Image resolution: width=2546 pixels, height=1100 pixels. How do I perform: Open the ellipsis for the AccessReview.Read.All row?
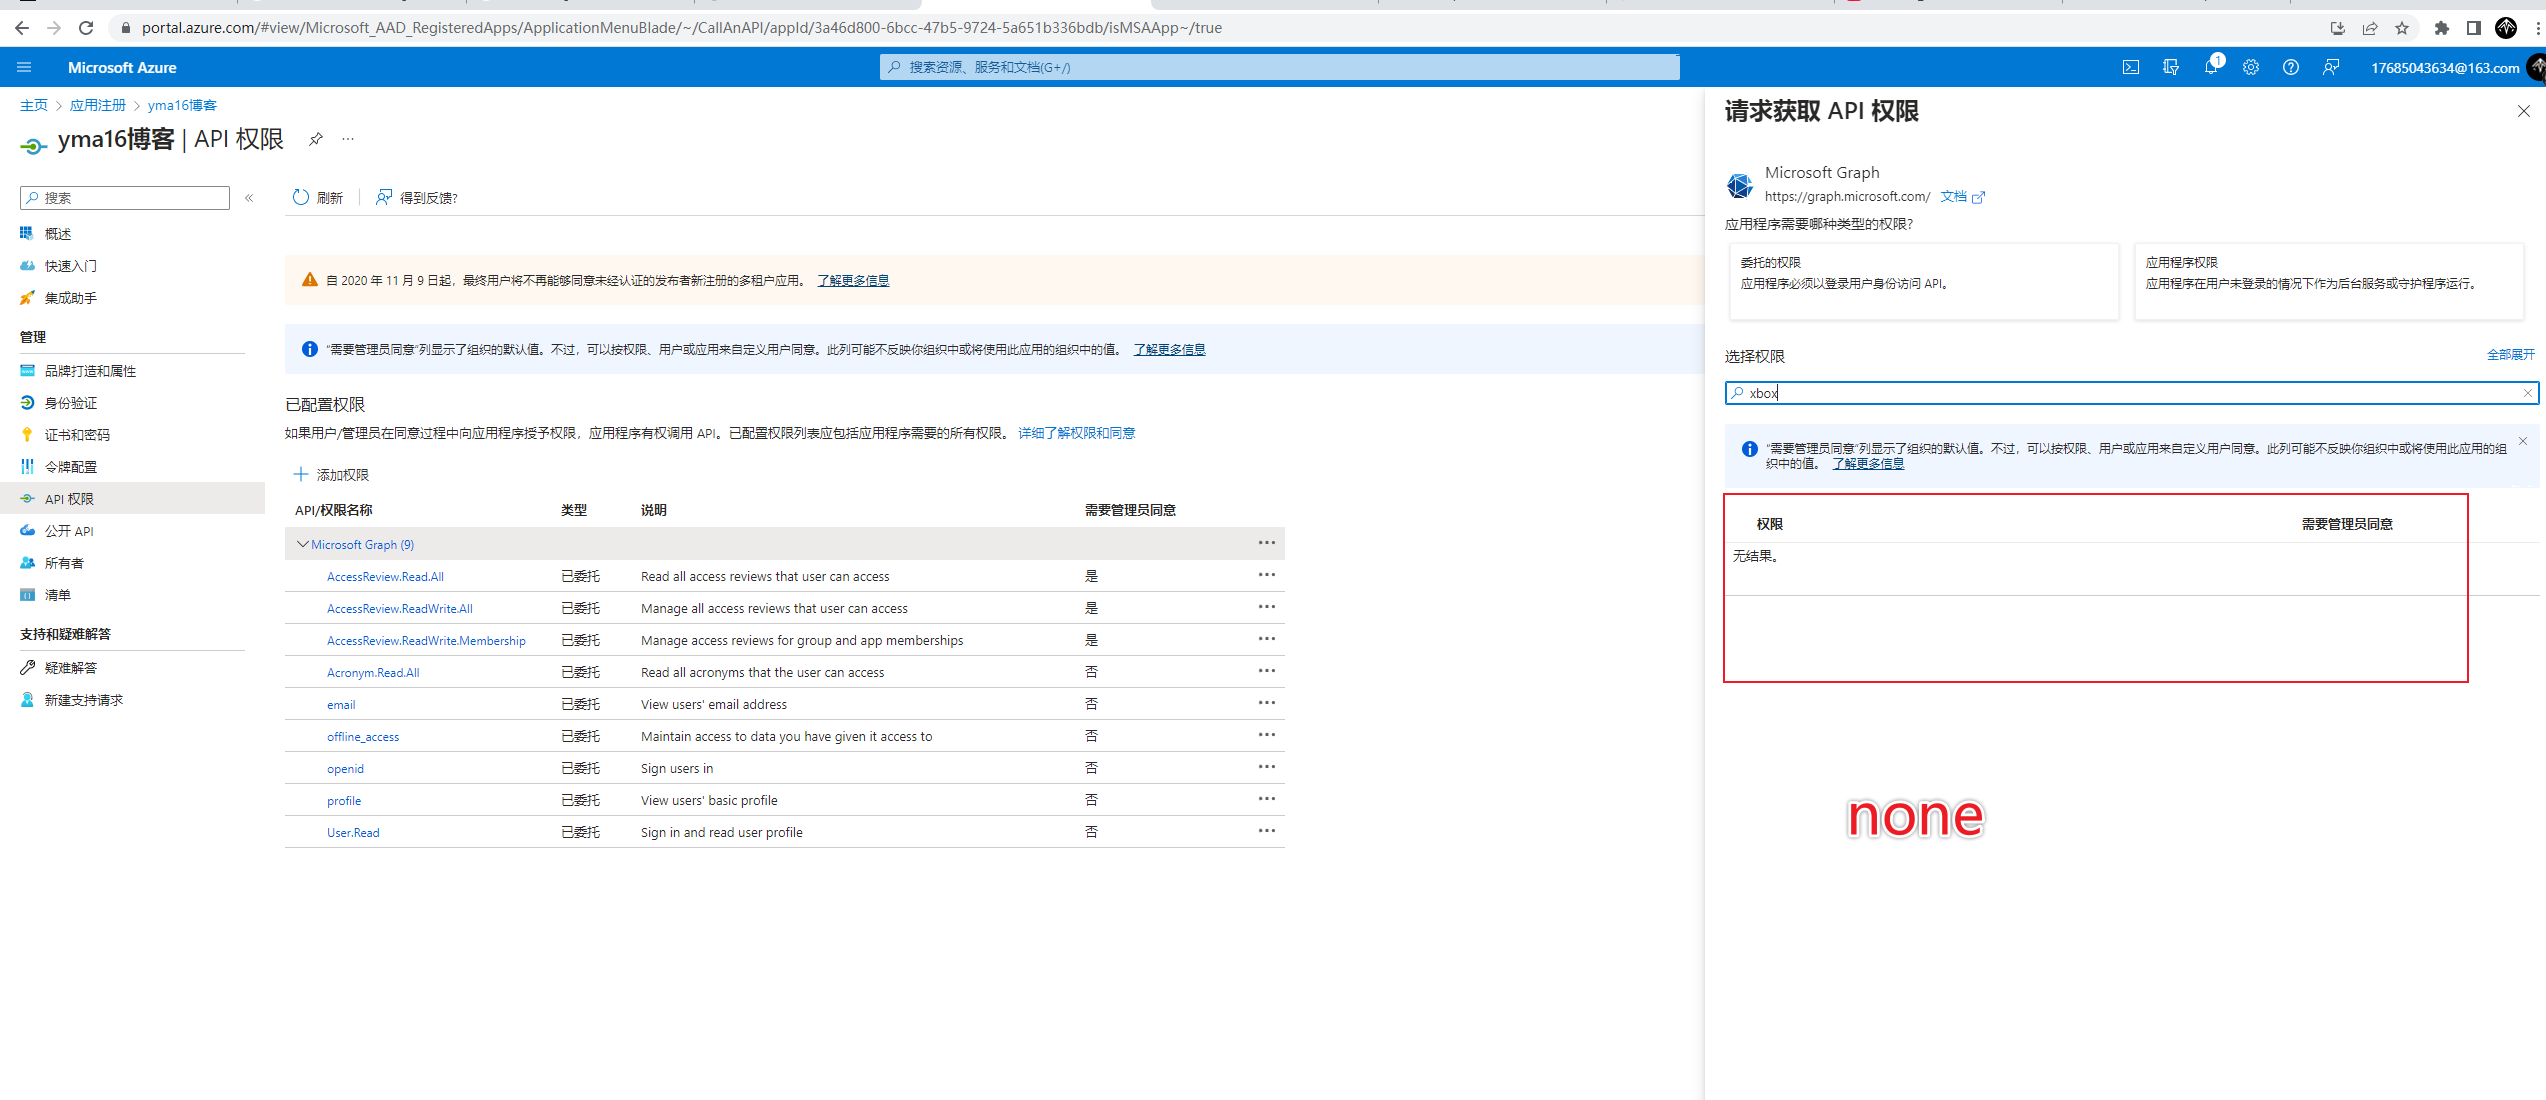tap(1267, 575)
